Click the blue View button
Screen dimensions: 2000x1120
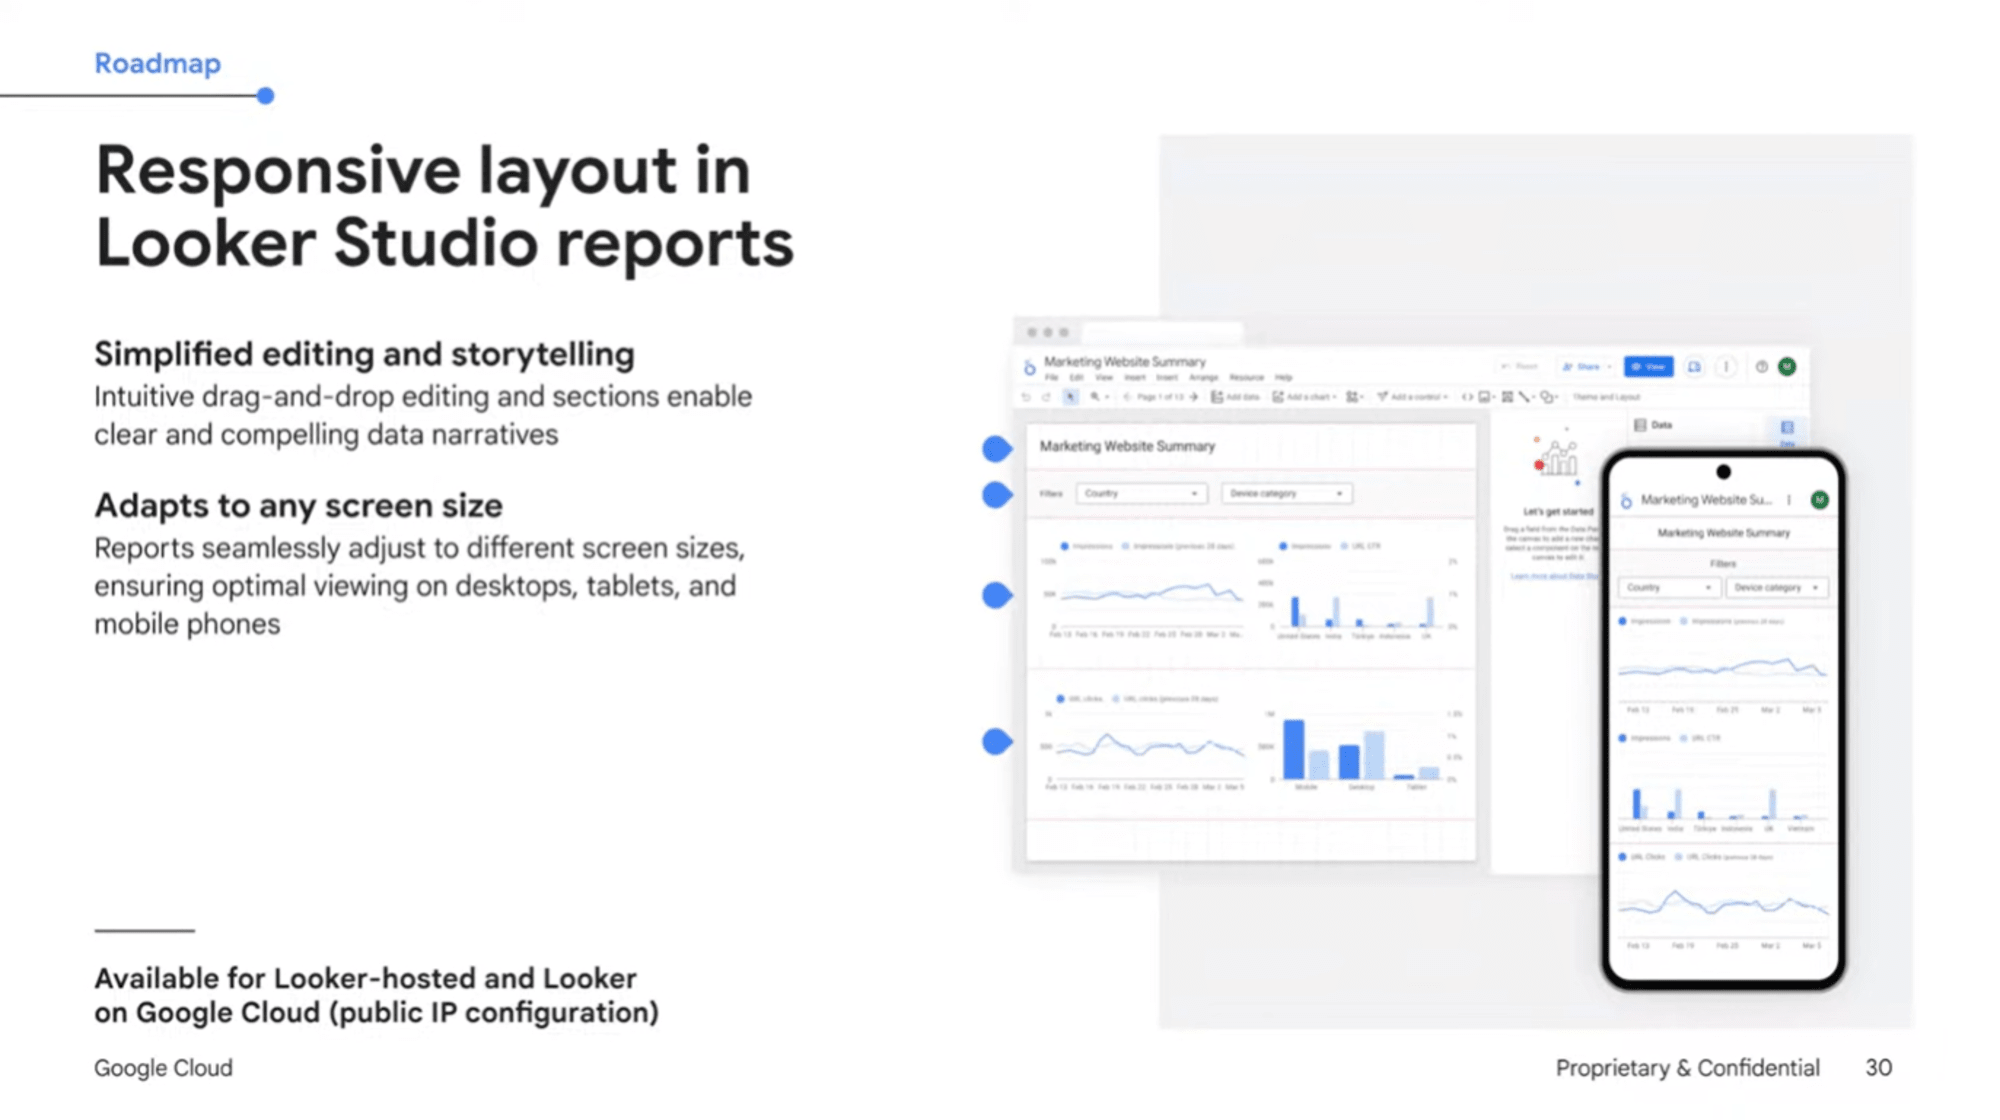[1648, 367]
